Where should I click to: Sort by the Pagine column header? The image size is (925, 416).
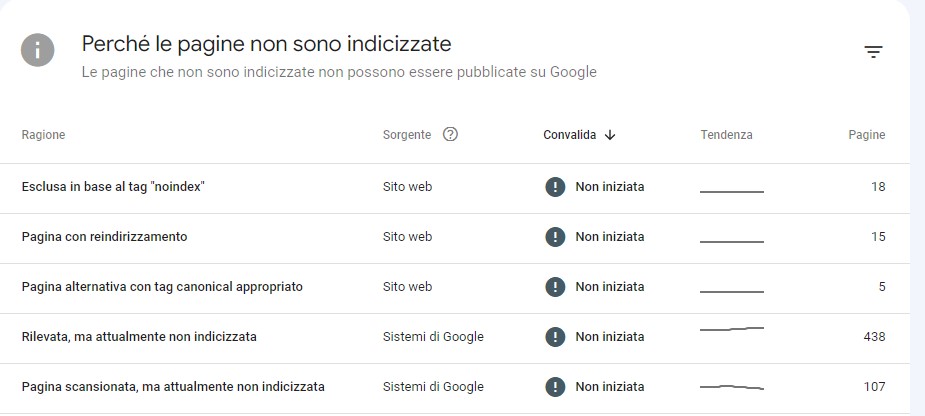(867, 135)
